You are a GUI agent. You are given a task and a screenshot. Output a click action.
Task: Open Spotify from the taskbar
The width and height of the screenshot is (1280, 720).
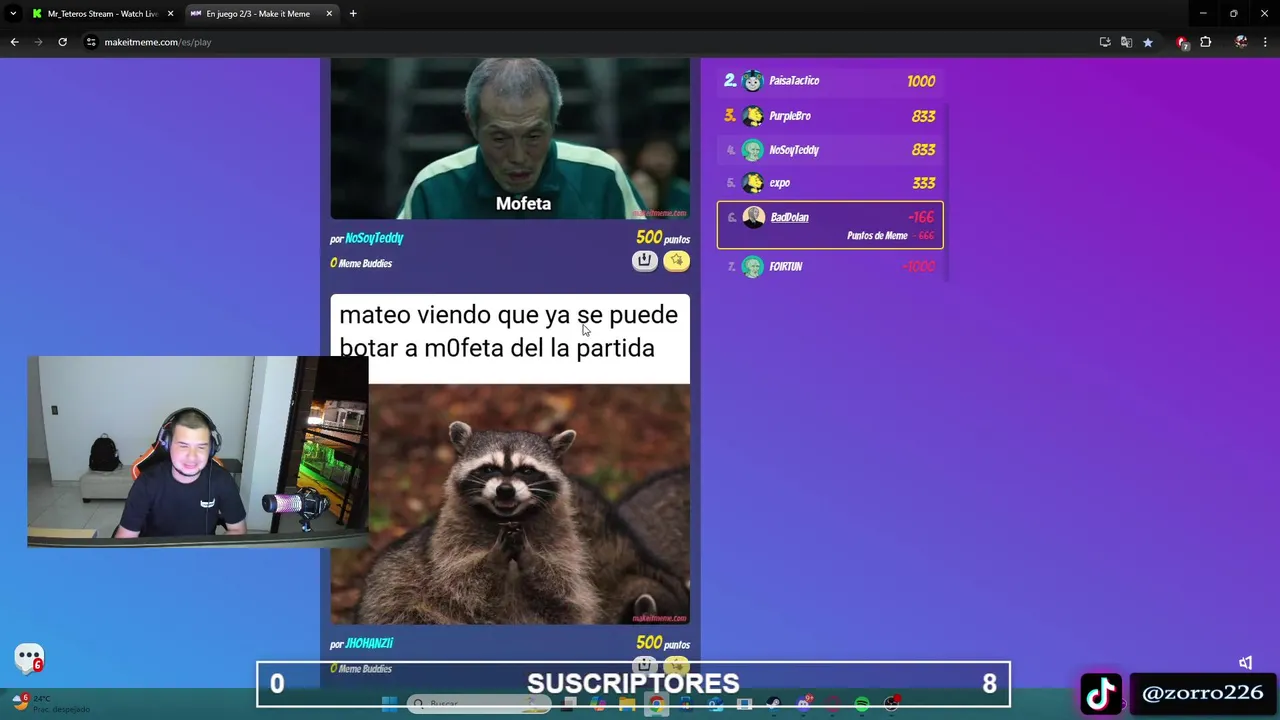click(x=861, y=704)
